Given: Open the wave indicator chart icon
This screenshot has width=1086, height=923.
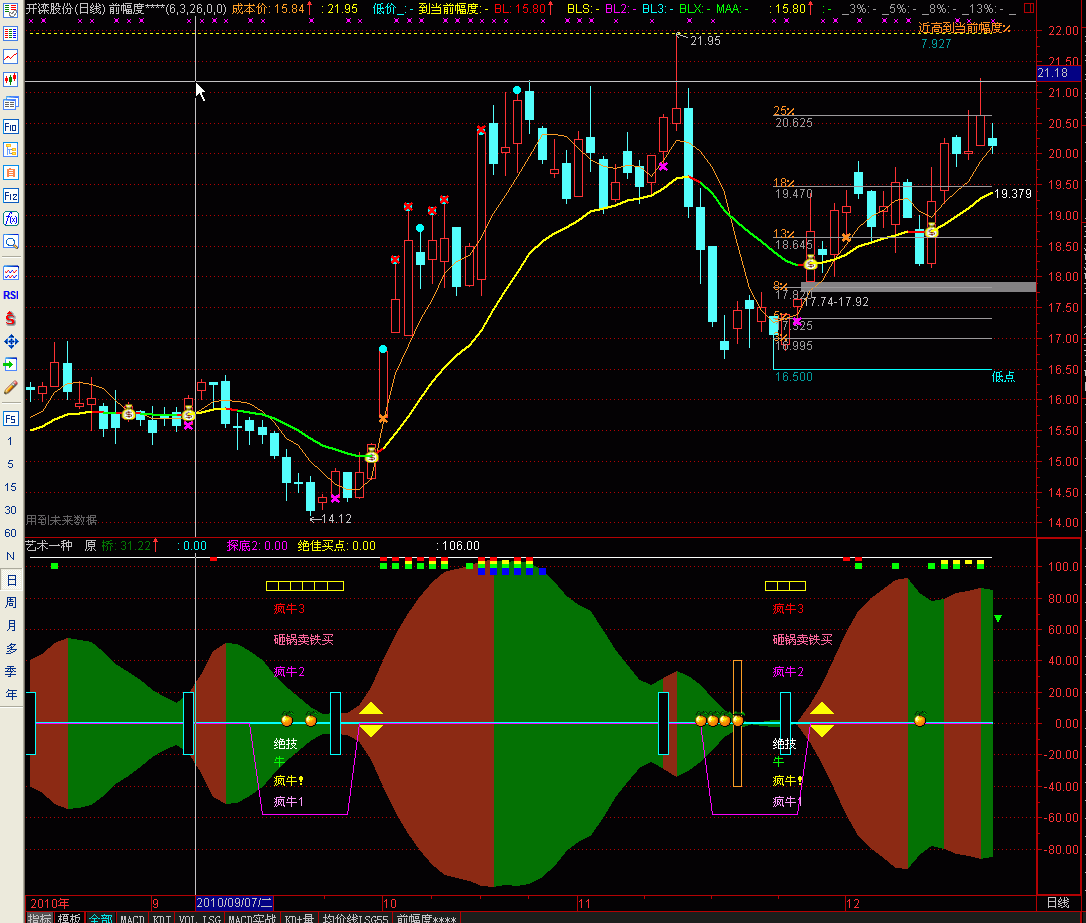Looking at the screenshot, I should 10,273.
